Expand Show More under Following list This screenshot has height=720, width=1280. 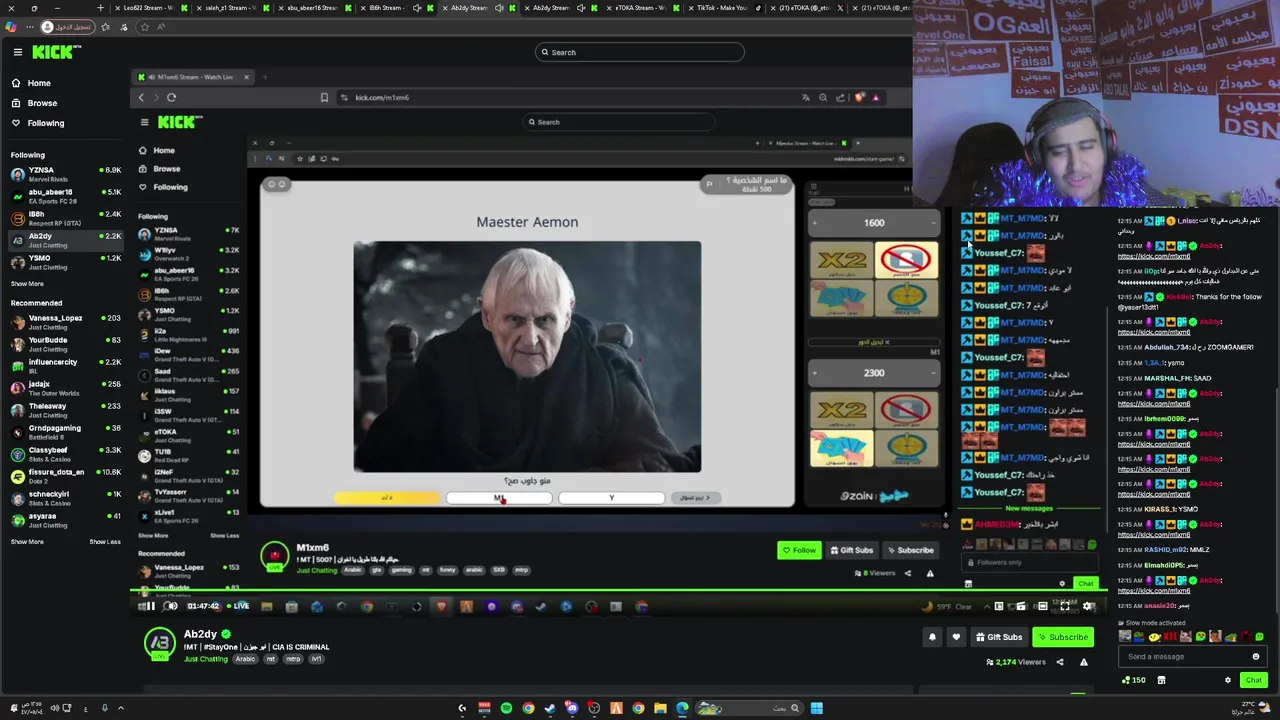27,284
